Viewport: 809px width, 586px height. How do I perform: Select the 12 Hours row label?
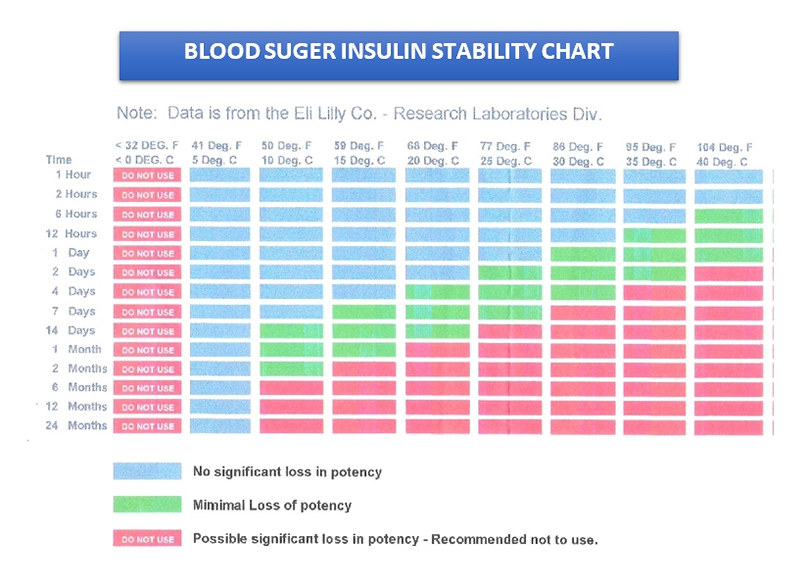click(71, 234)
